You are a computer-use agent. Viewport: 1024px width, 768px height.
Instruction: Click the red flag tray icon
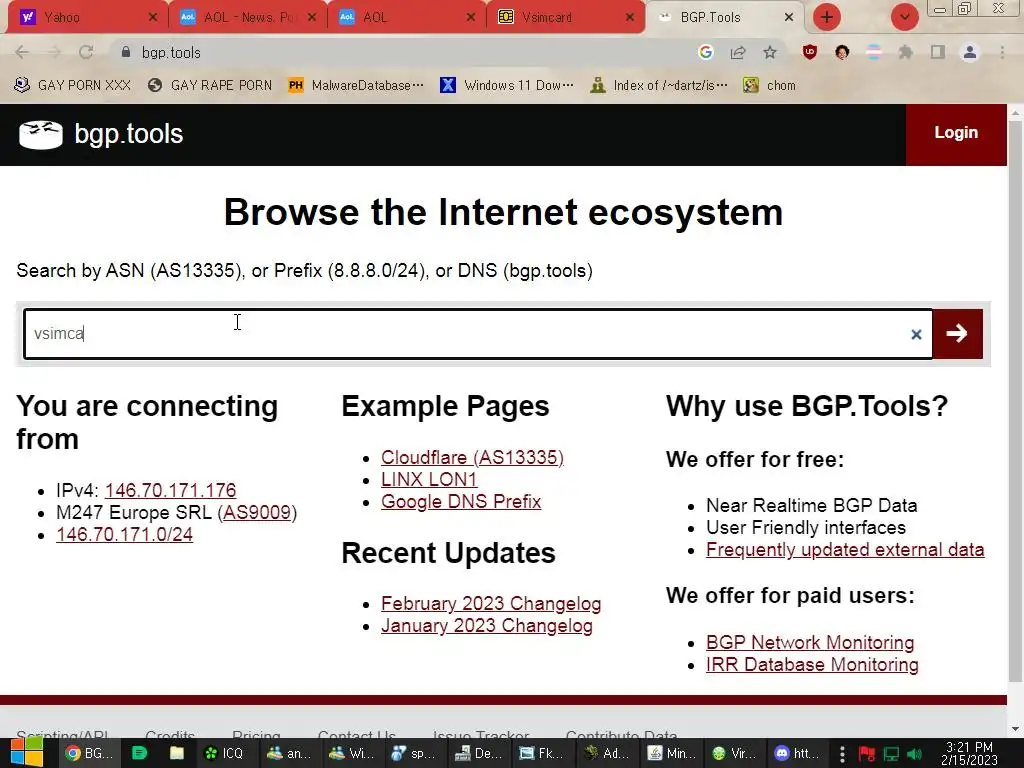[867, 754]
